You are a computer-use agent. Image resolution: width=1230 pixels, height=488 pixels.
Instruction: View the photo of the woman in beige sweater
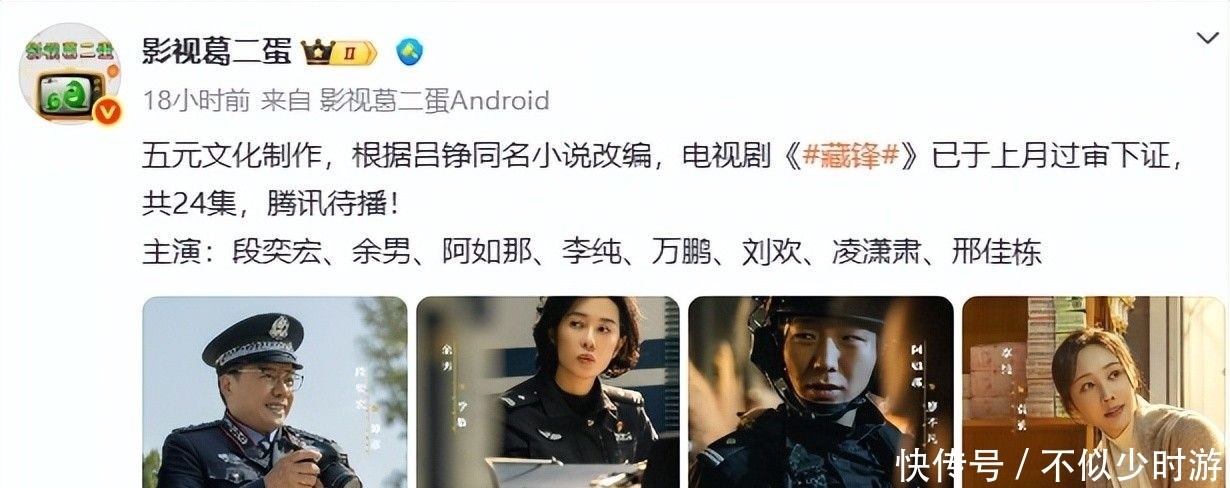(x=1094, y=392)
